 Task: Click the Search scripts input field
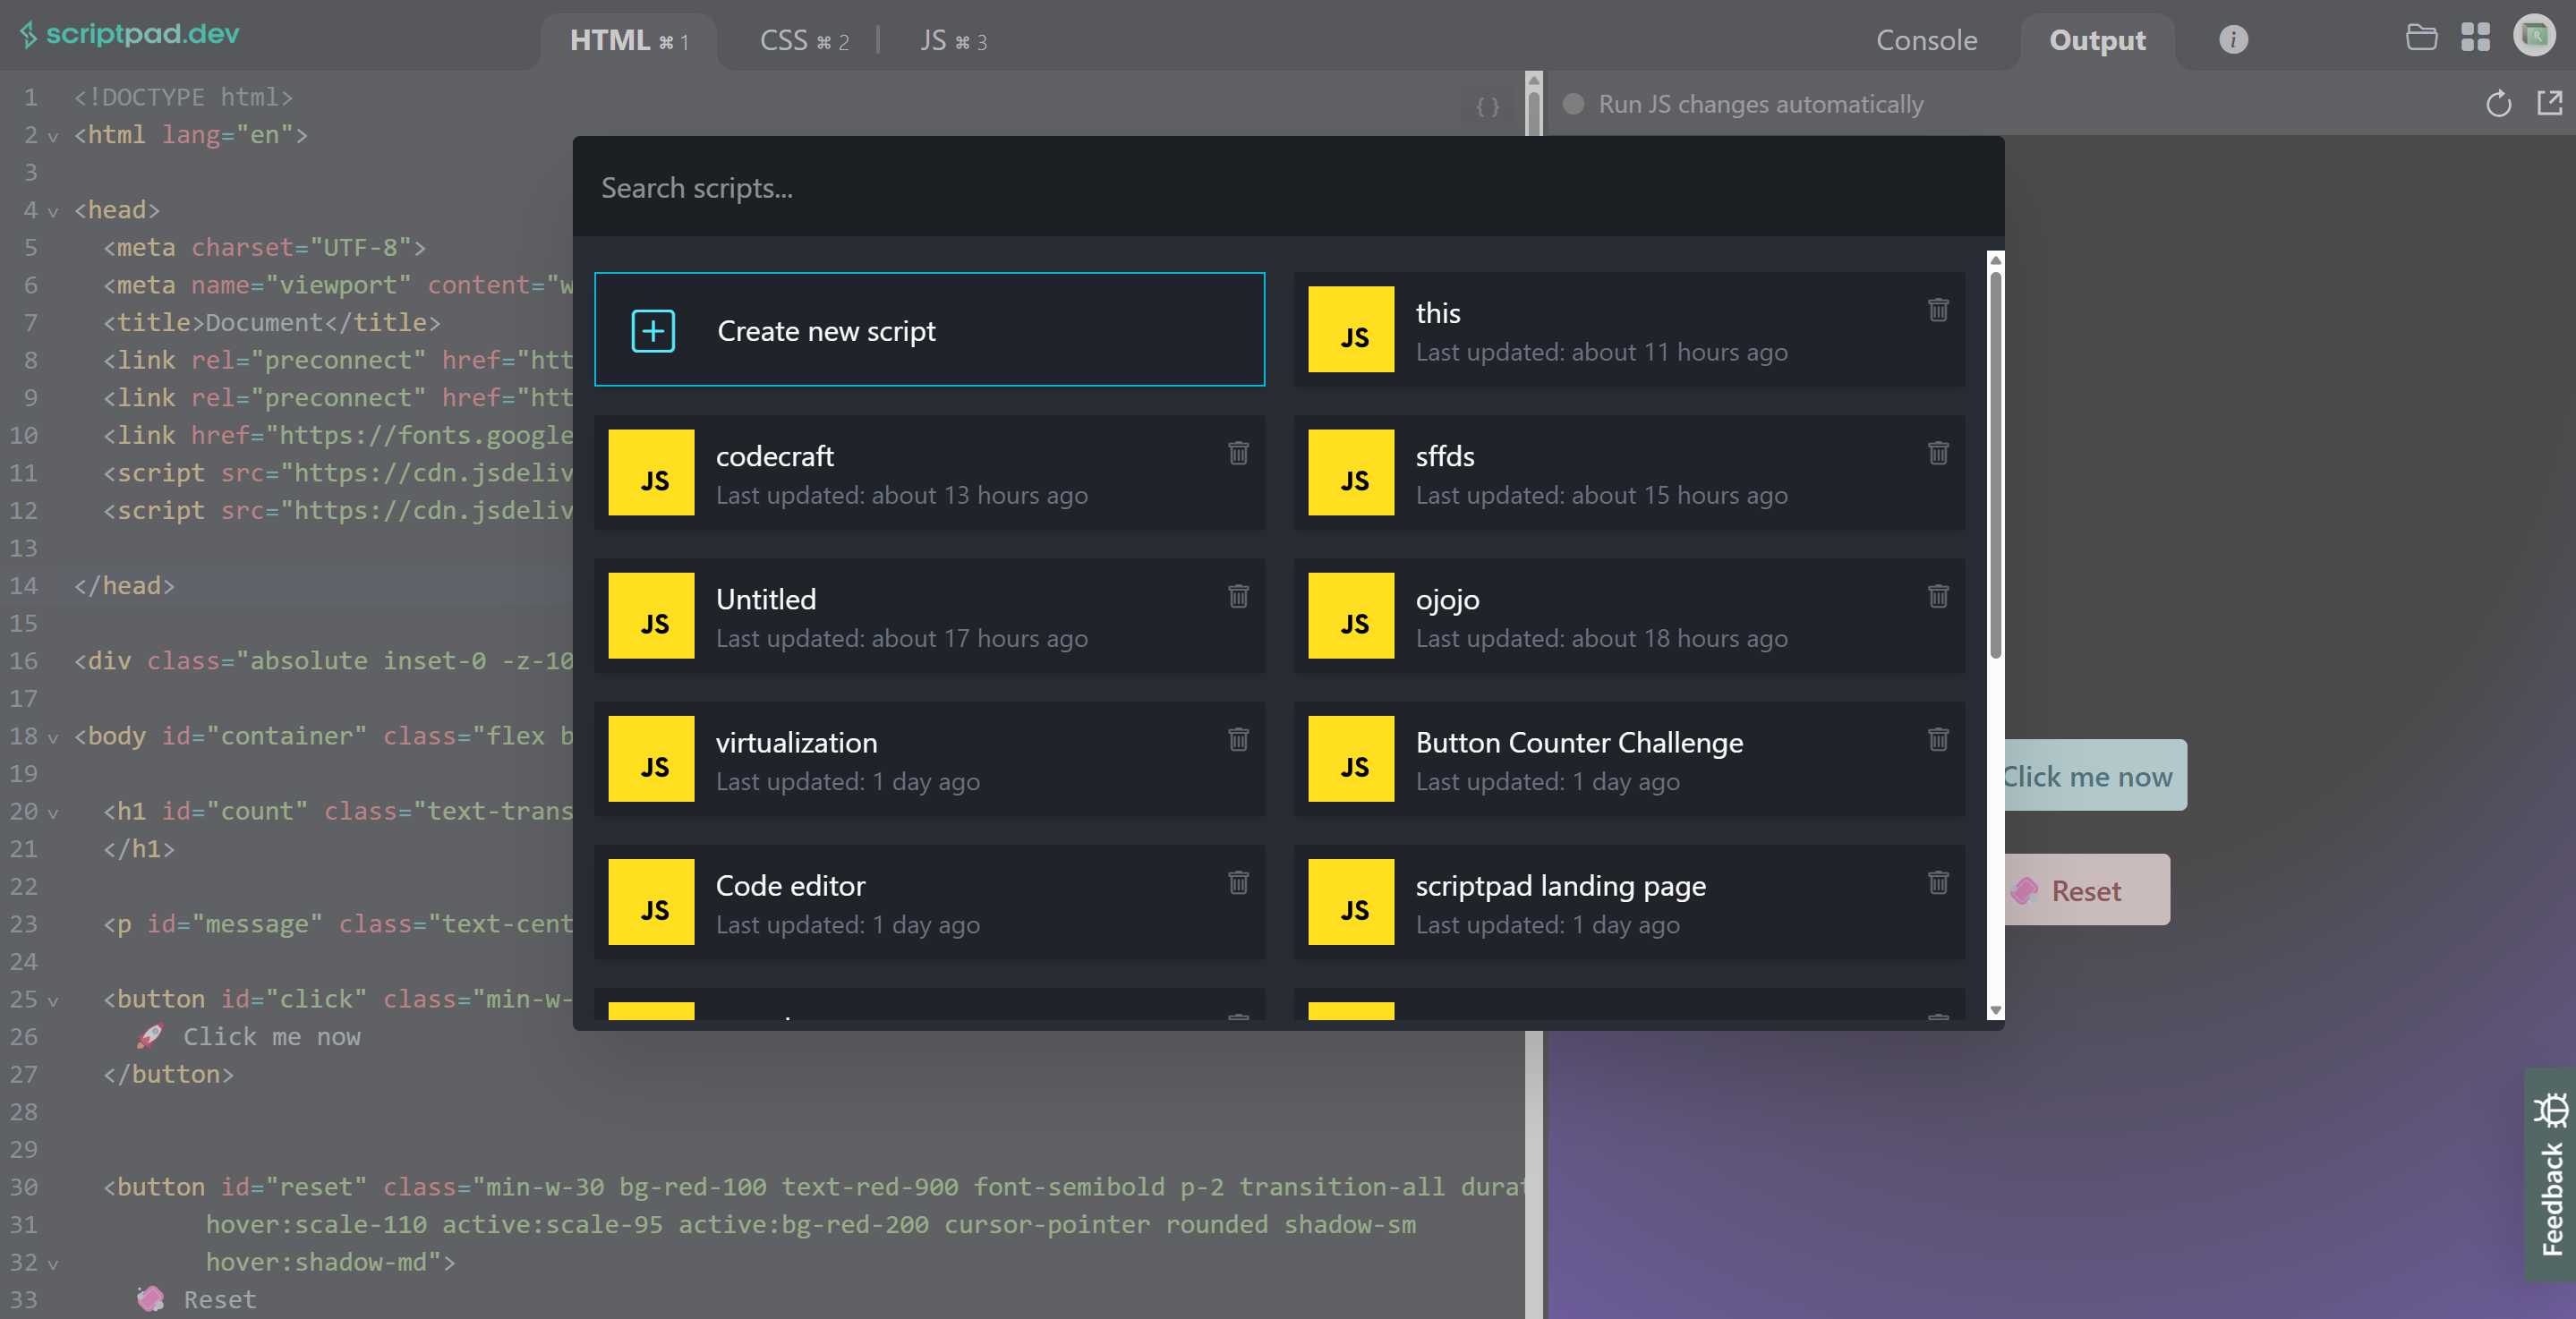[1288, 187]
